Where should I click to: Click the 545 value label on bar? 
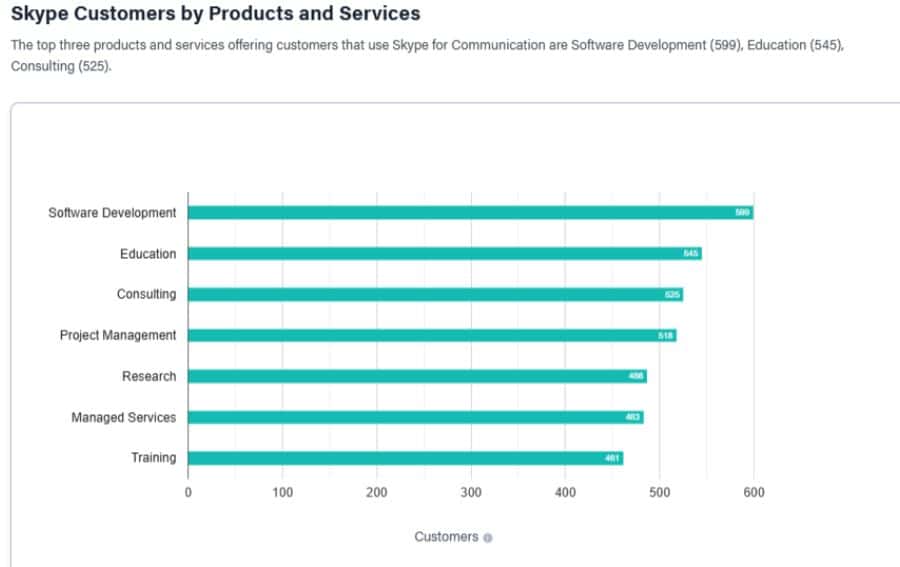690,254
